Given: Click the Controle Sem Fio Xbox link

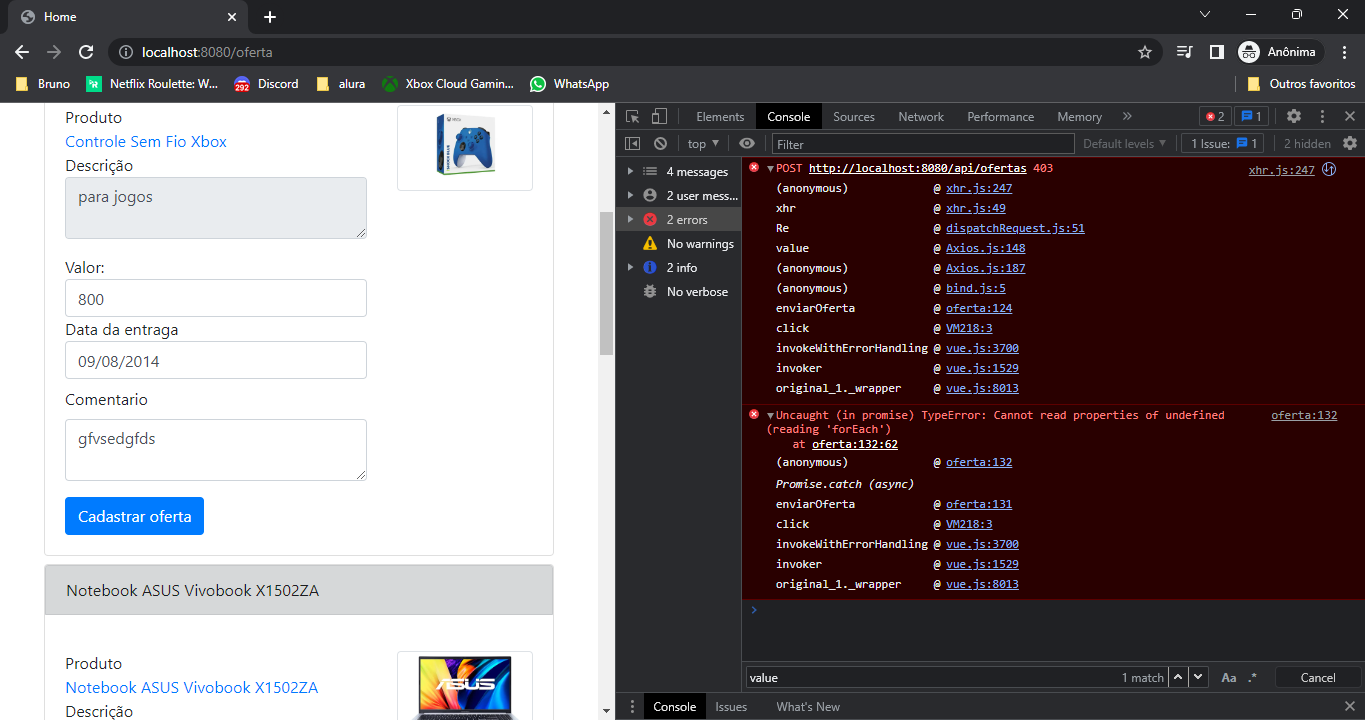Looking at the screenshot, I should [x=146, y=142].
